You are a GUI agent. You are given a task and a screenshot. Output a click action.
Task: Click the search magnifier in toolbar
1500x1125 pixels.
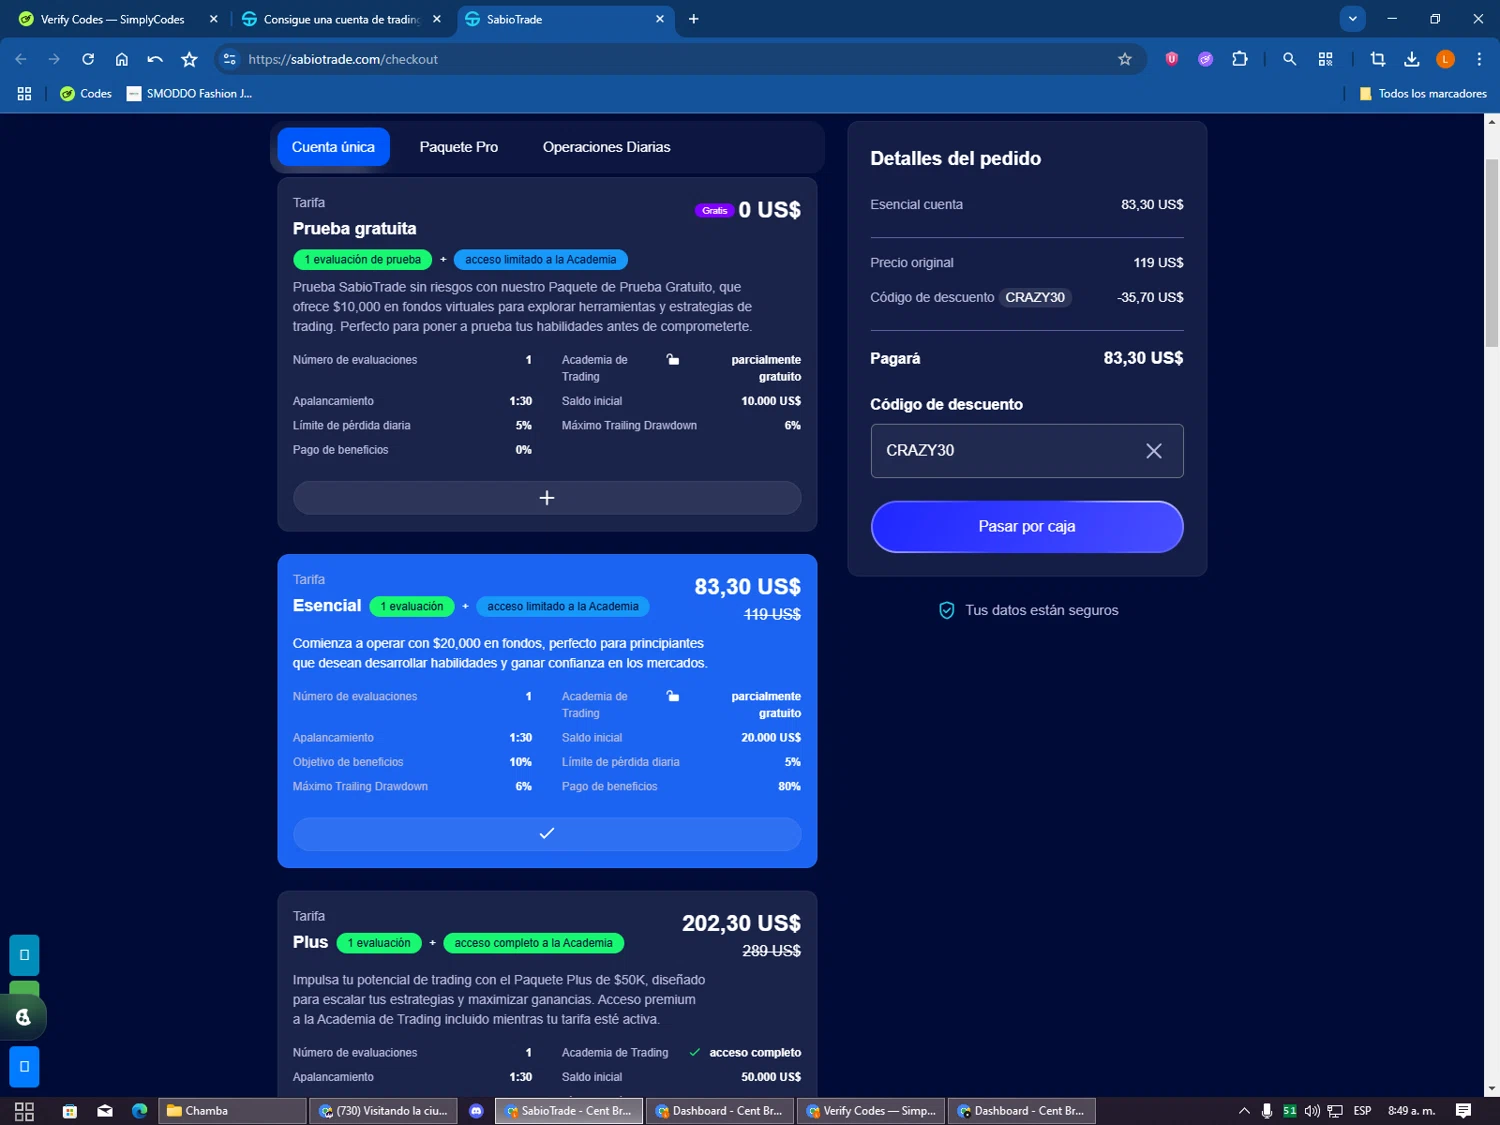click(x=1290, y=59)
